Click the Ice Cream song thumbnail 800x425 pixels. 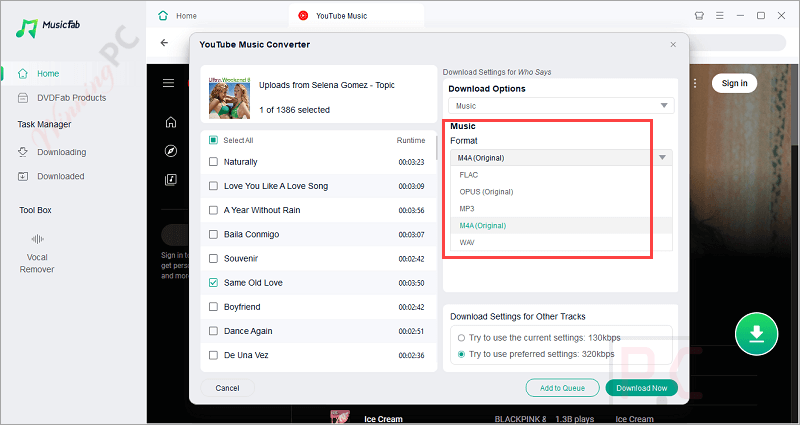pos(340,417)
